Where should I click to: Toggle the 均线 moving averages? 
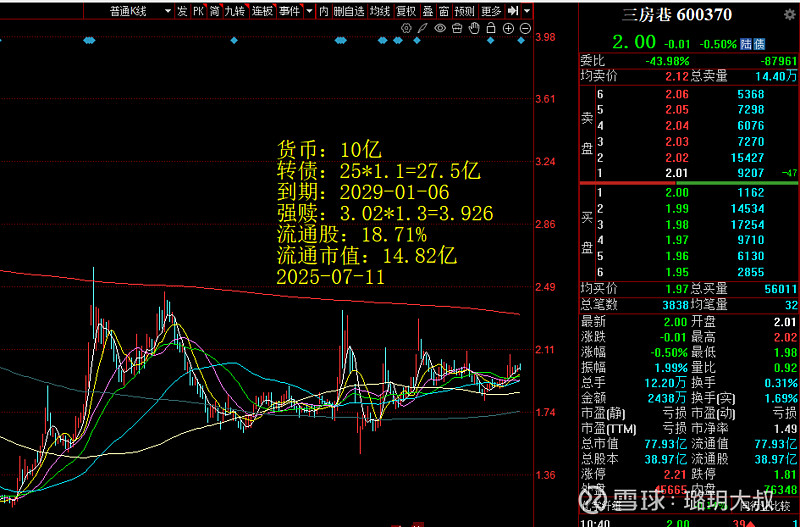[x=380, y=11]
